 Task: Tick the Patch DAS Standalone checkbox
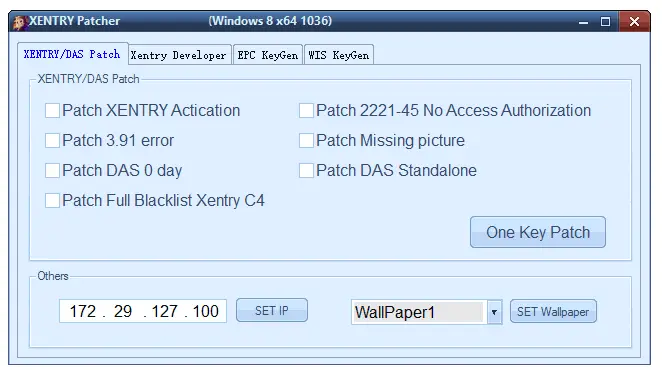click(307, 171)
